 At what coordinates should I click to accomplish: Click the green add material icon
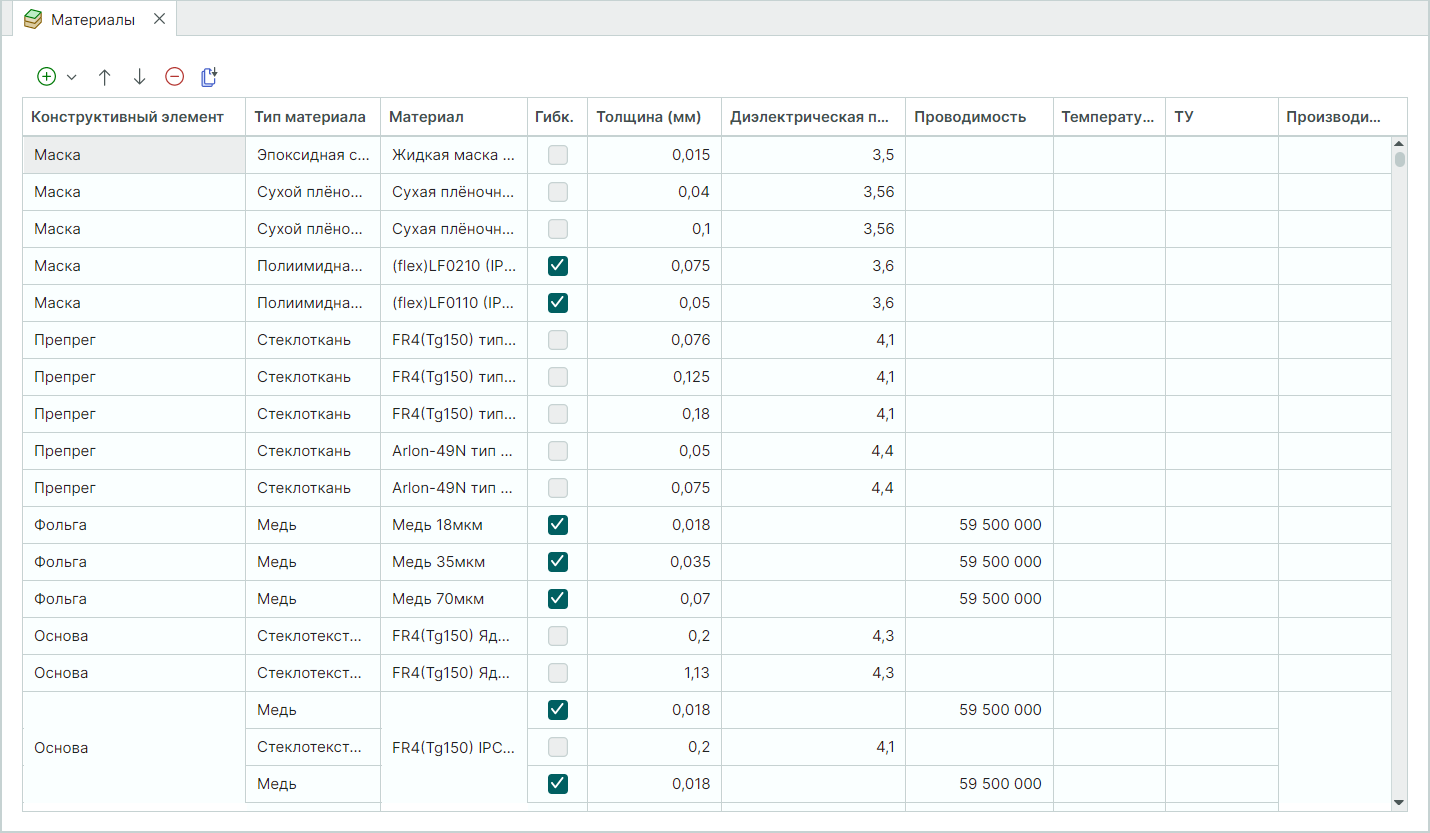click(x=46, y=76)
